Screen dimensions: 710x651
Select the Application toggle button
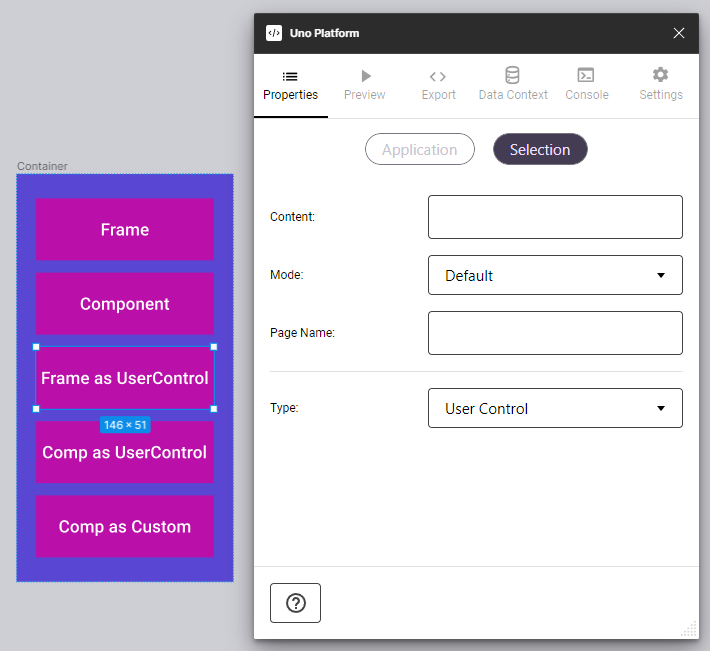click(x=420, y=149)
